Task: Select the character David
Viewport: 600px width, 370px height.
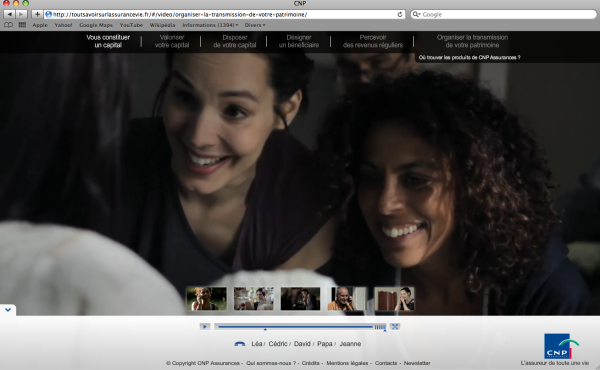Action: tap(302, 344)
